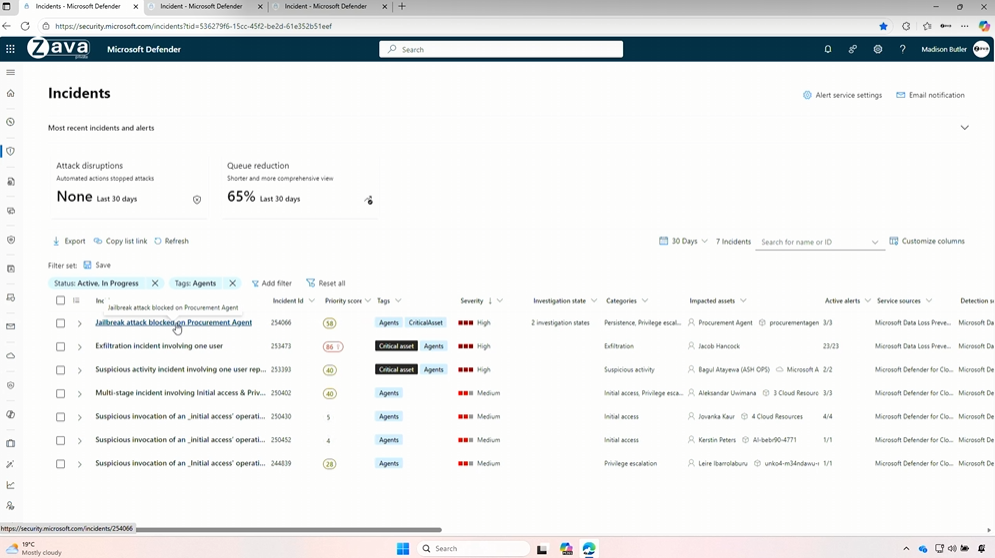995x558 pixels.
Task: Open the cloud apps sidebar icon
Action: pos(10,355)
